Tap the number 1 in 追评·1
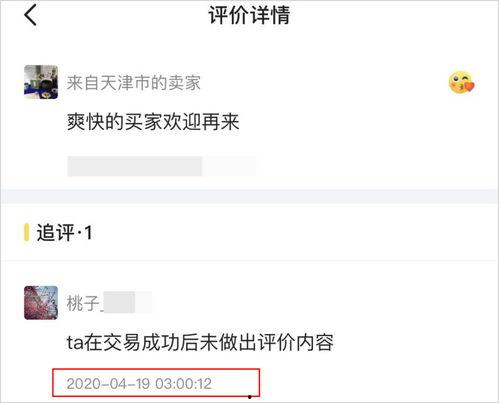Screen dimensions: 499x403 [88, 232]
